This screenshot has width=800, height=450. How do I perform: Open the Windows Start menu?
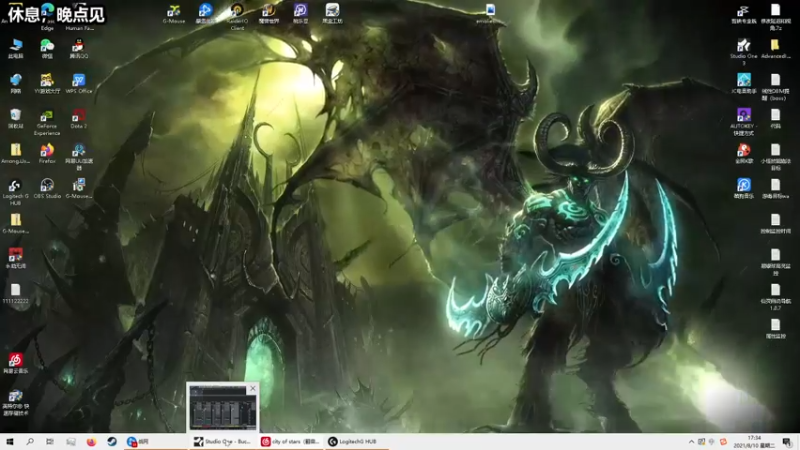(10, 441)
